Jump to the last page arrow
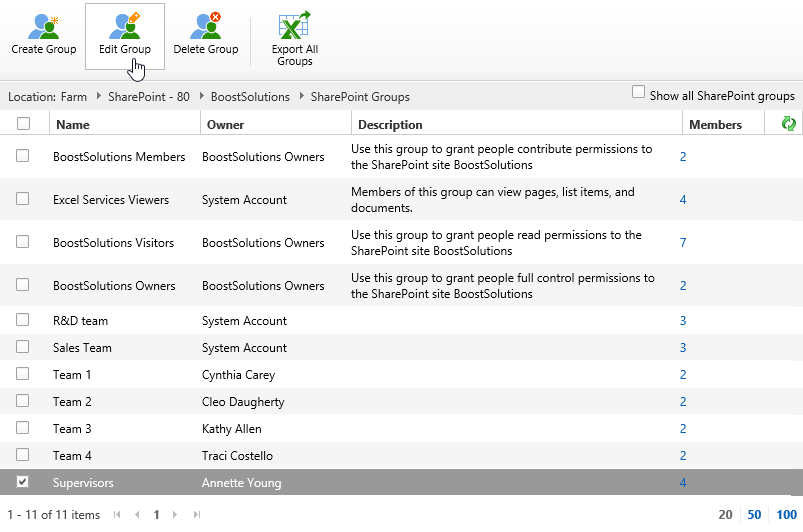The height and width of the screenshot is (532, 803). coord(196,515)
